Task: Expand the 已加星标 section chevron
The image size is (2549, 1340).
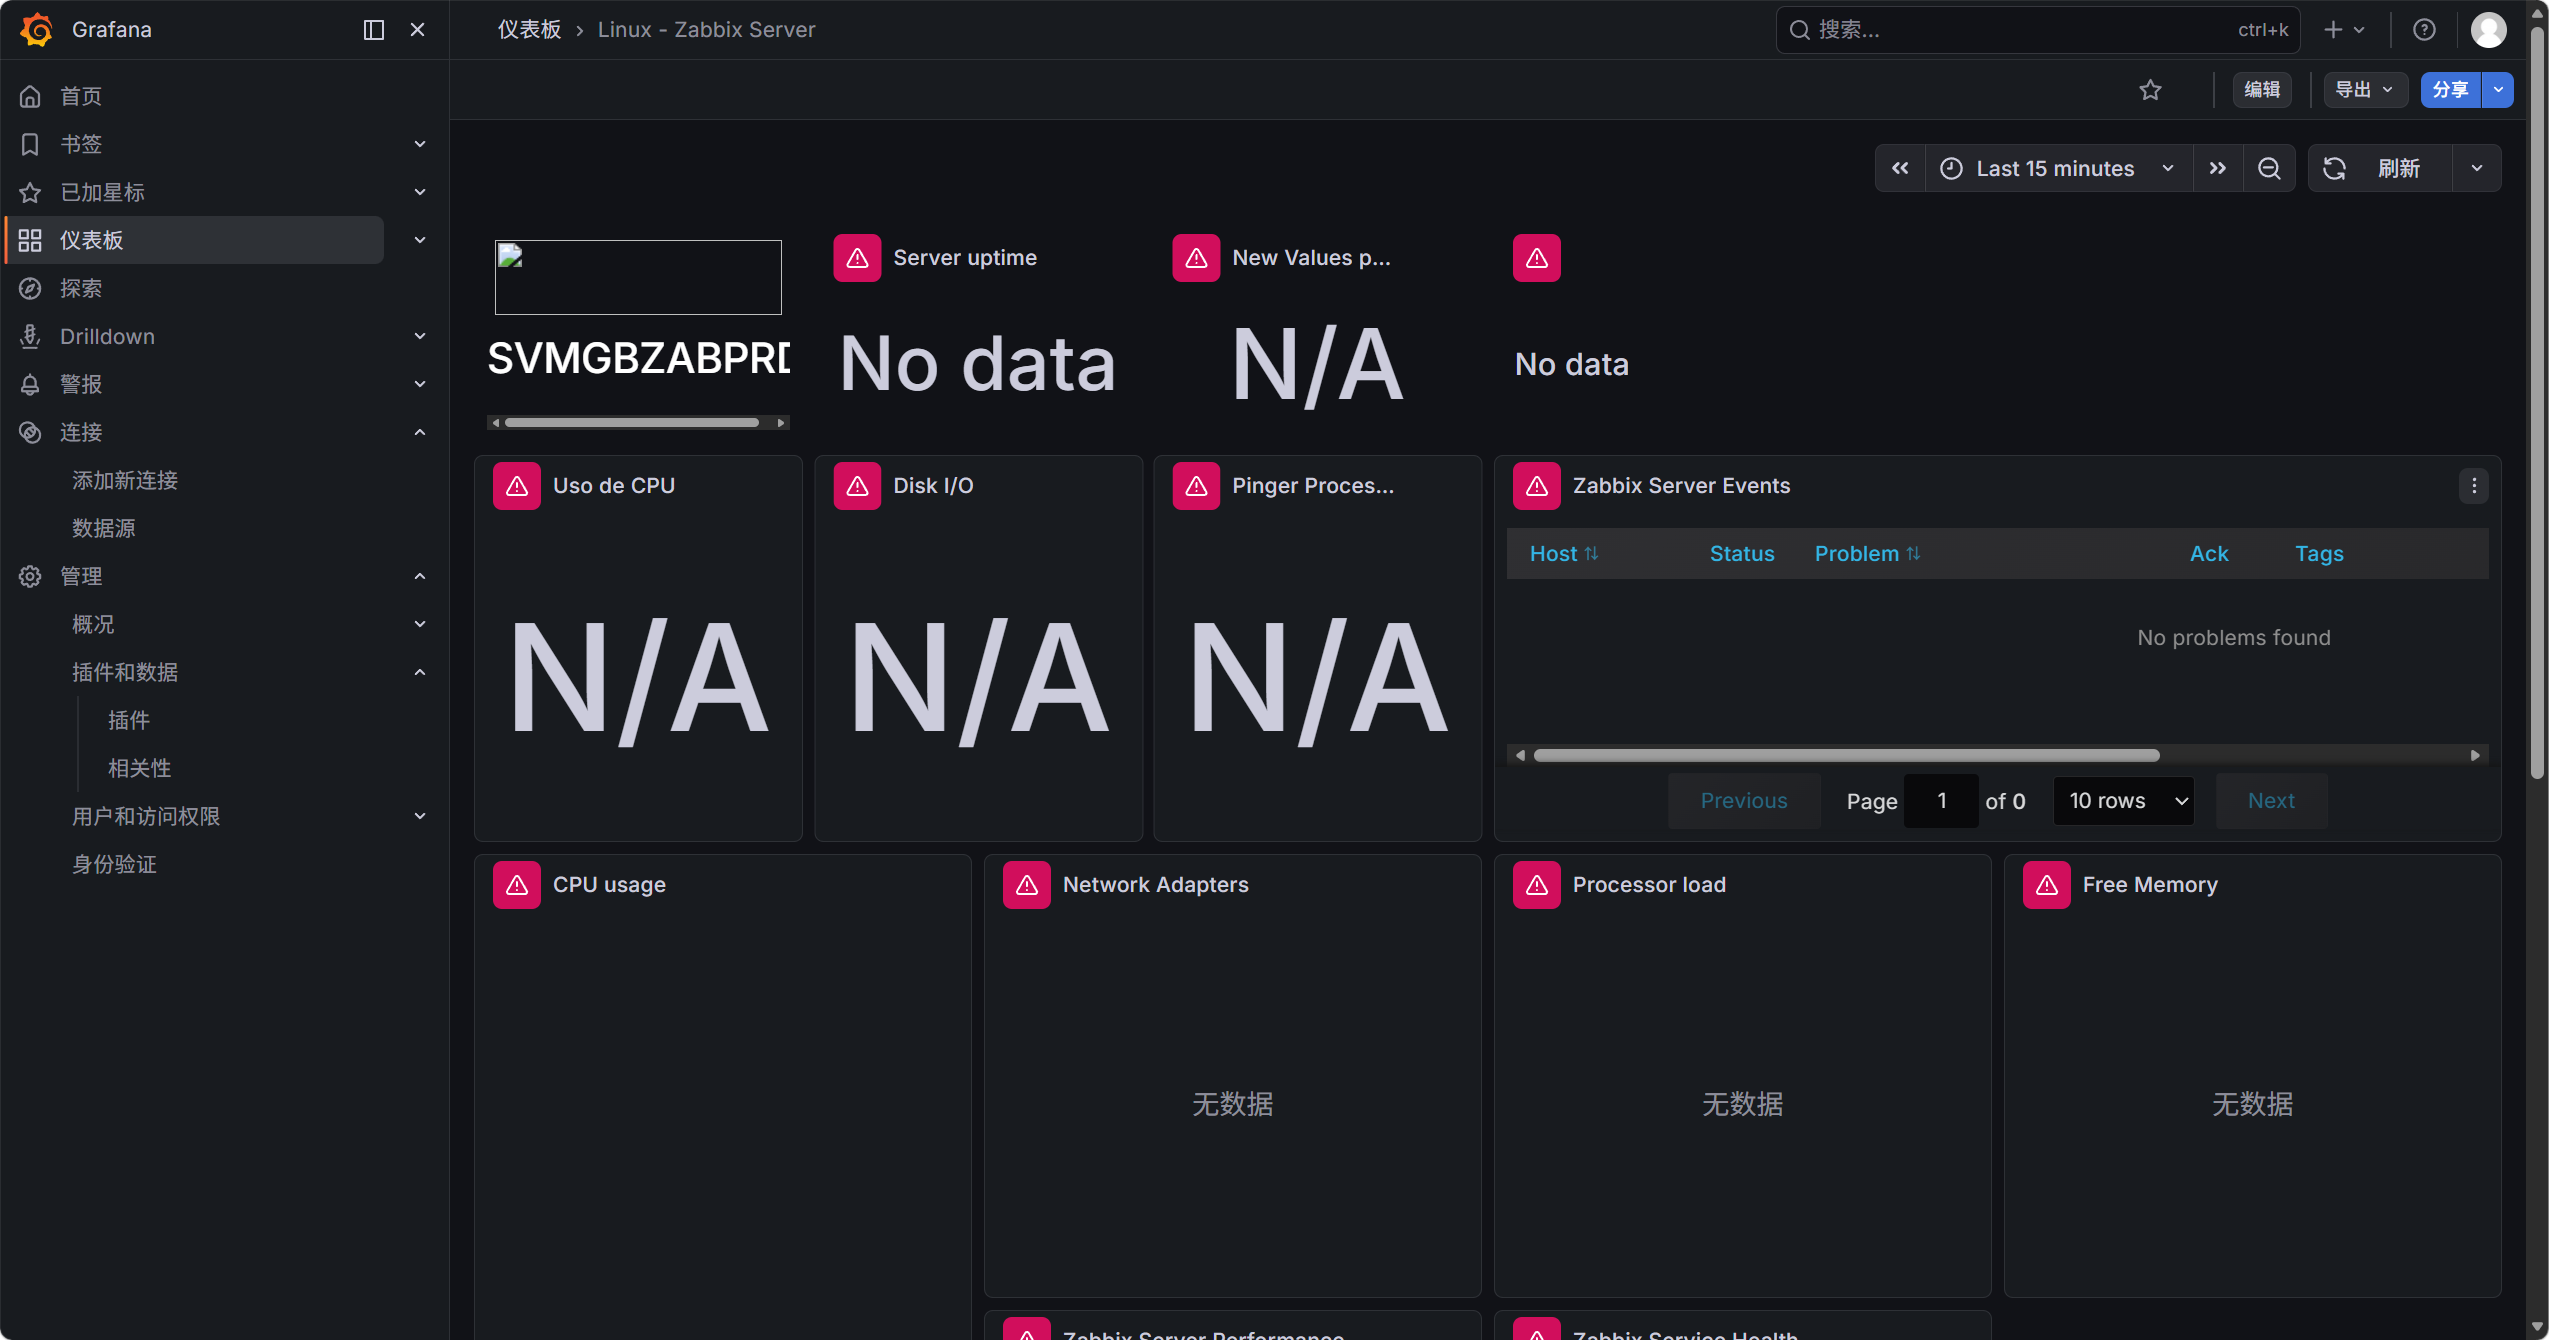Action: 420,192
